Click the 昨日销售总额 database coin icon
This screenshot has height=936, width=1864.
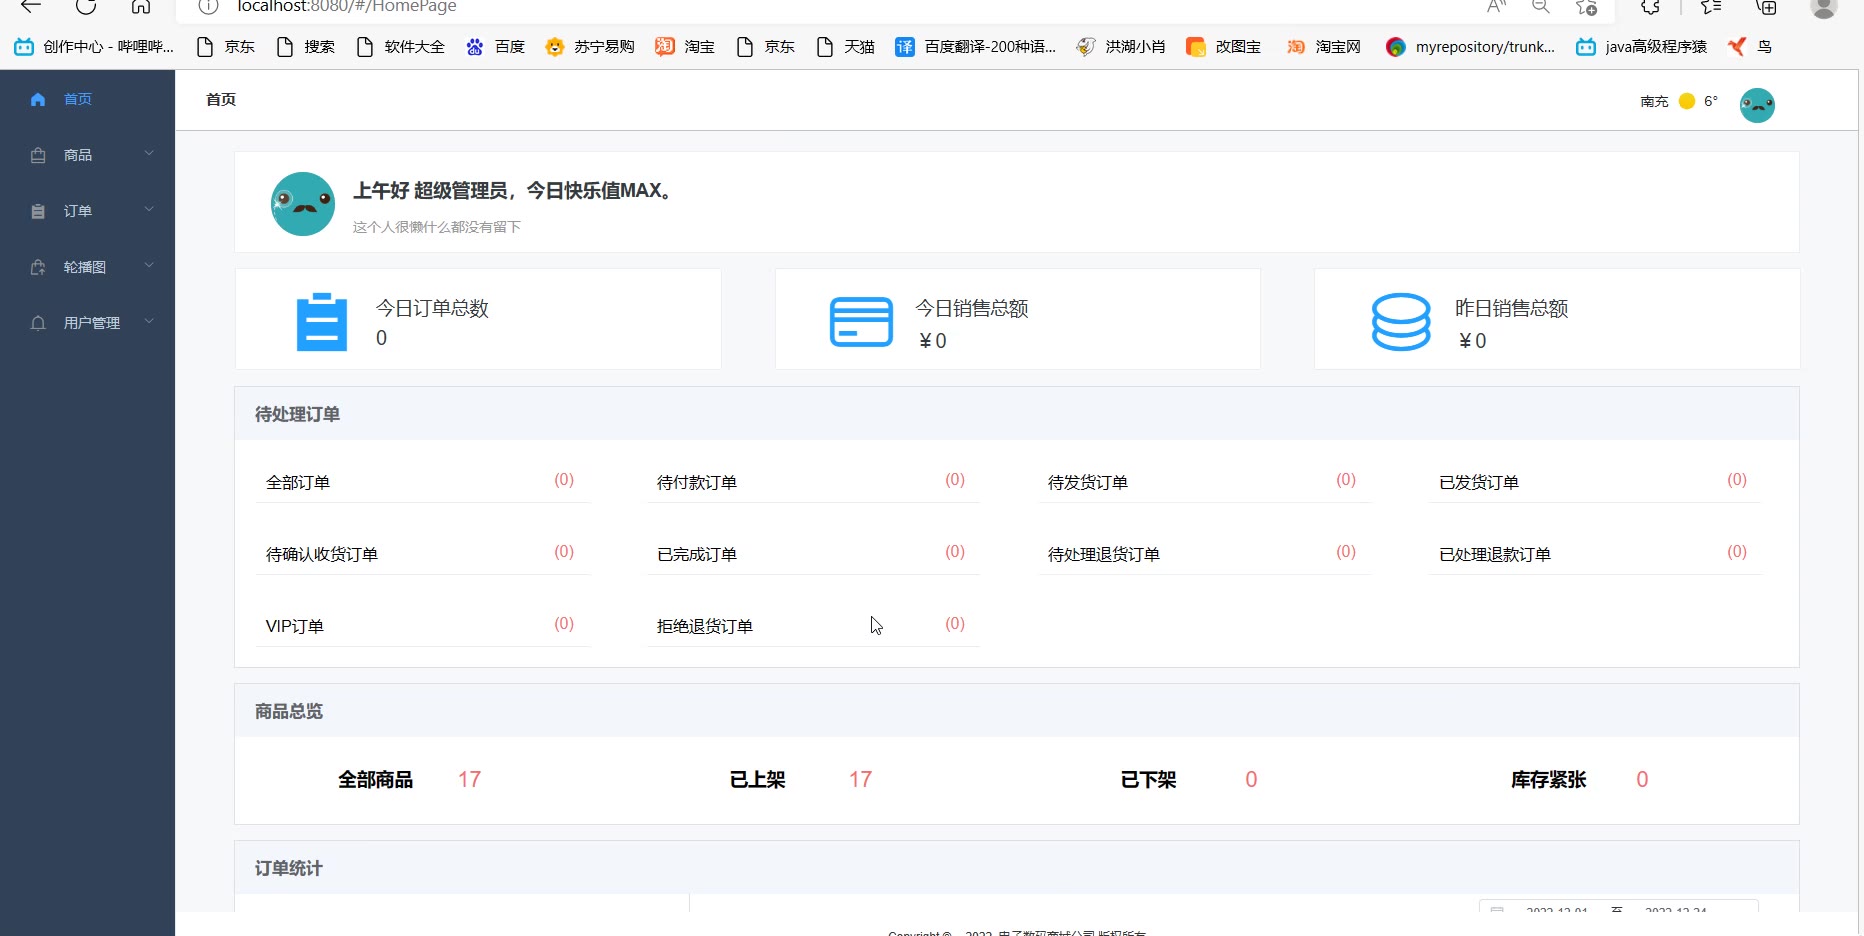1400,322
